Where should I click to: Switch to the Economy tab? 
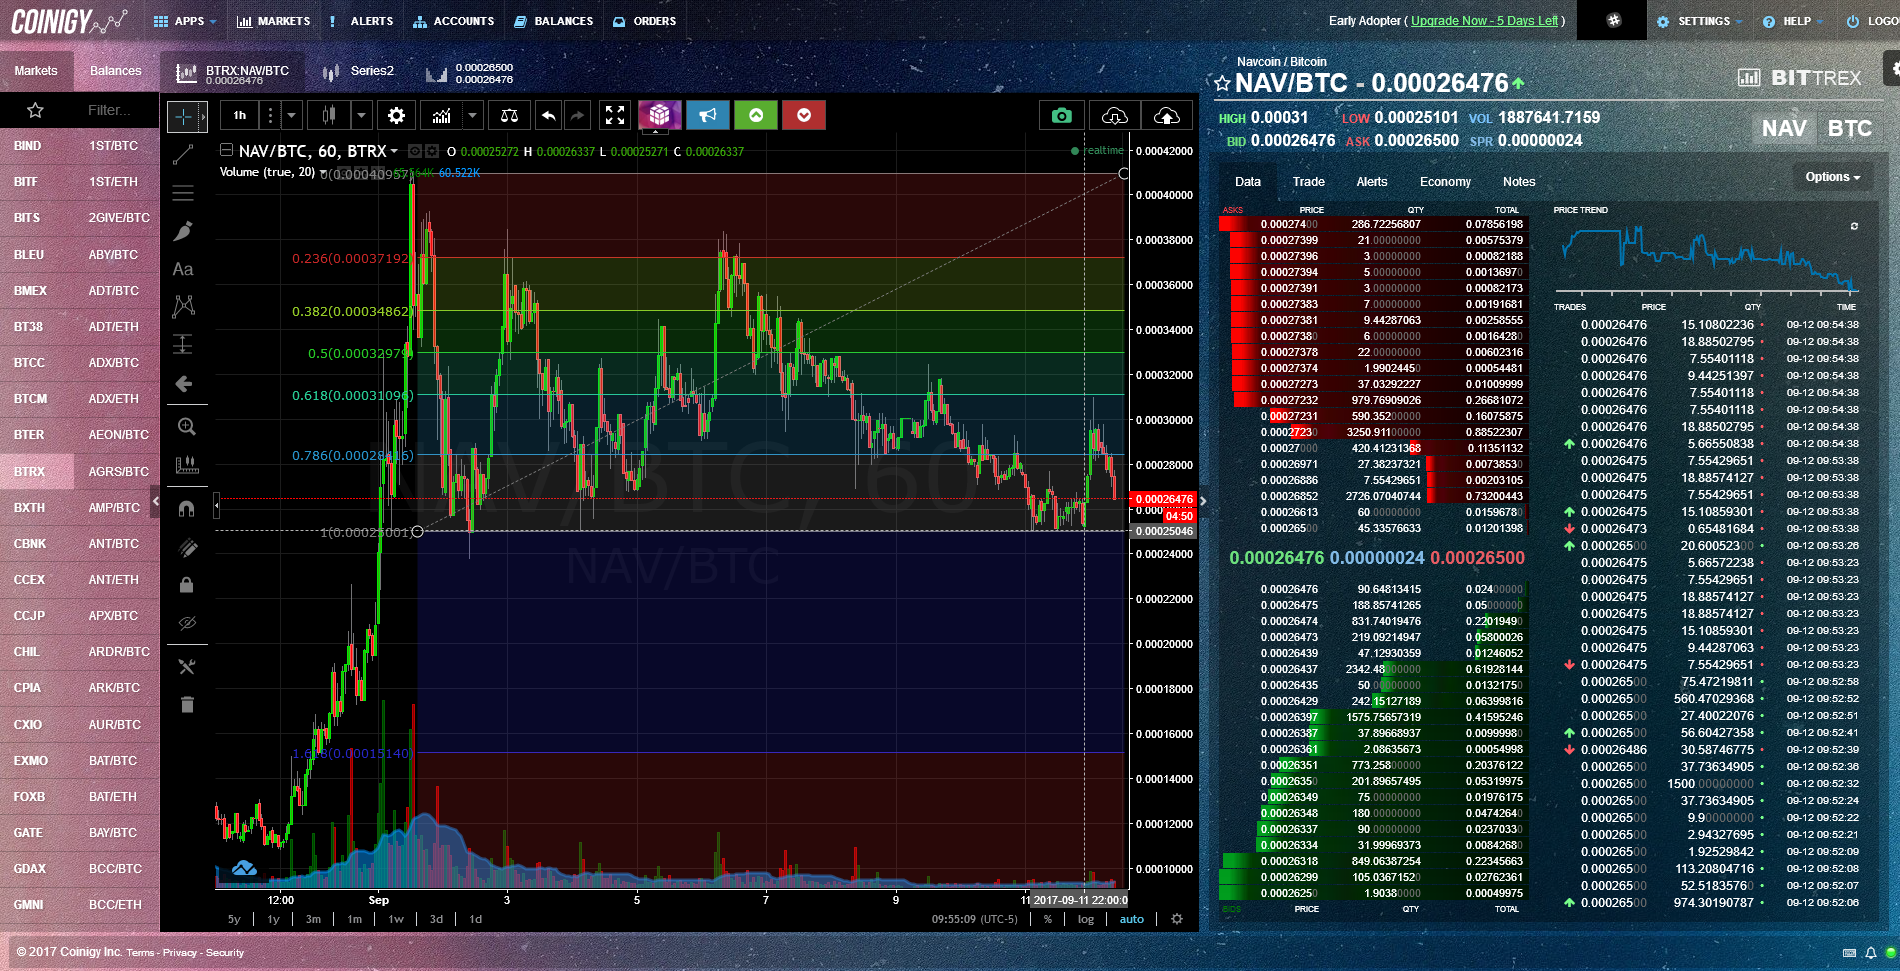coord(1445,182)
